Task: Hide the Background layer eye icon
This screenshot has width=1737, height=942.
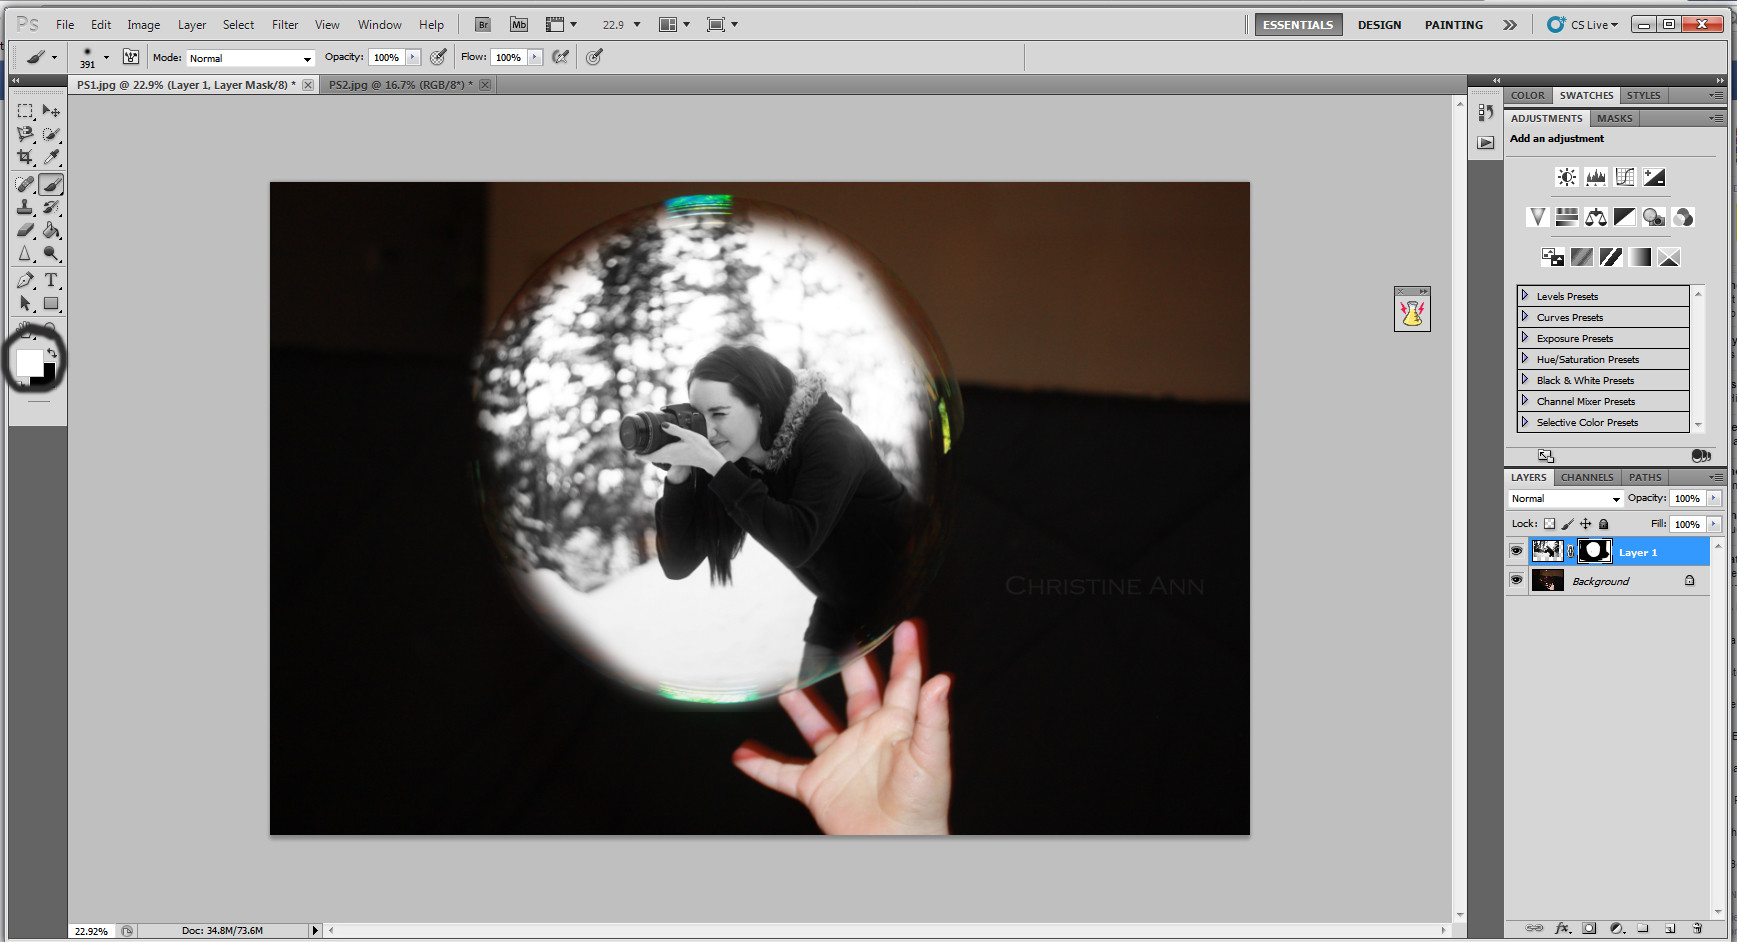Action: click(x=1517, y=580)
